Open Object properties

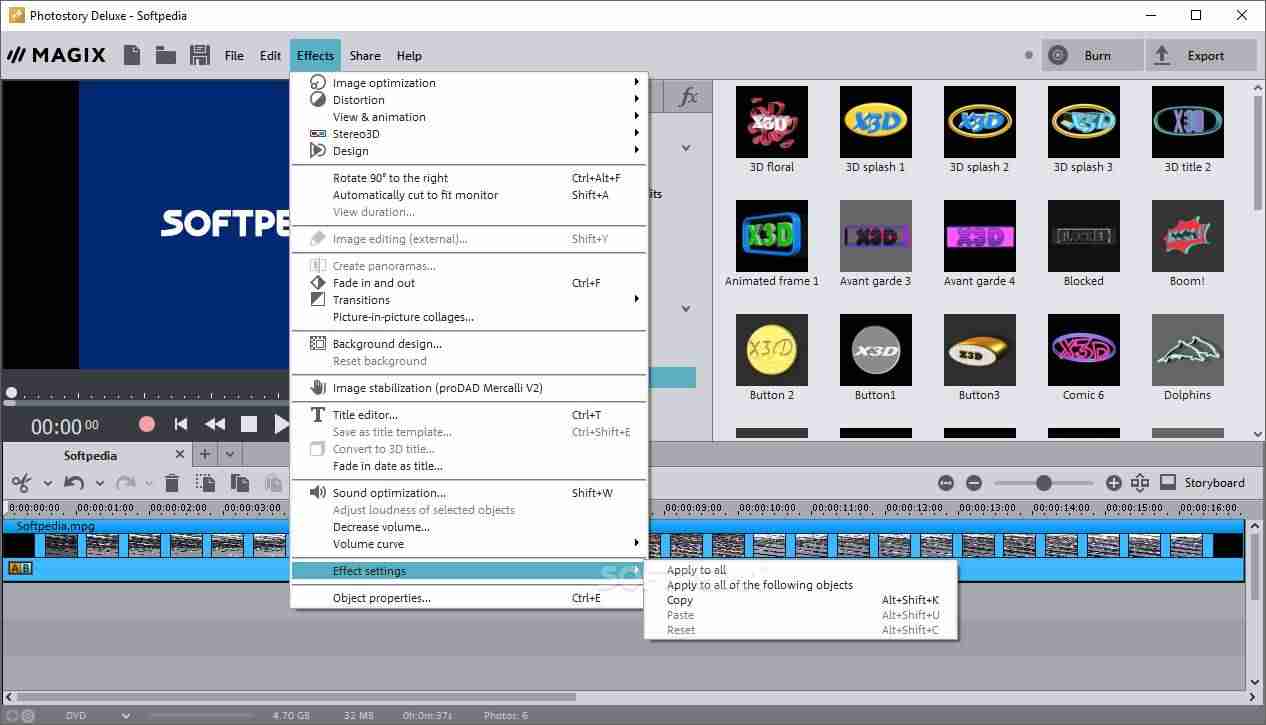coord(382,598)
